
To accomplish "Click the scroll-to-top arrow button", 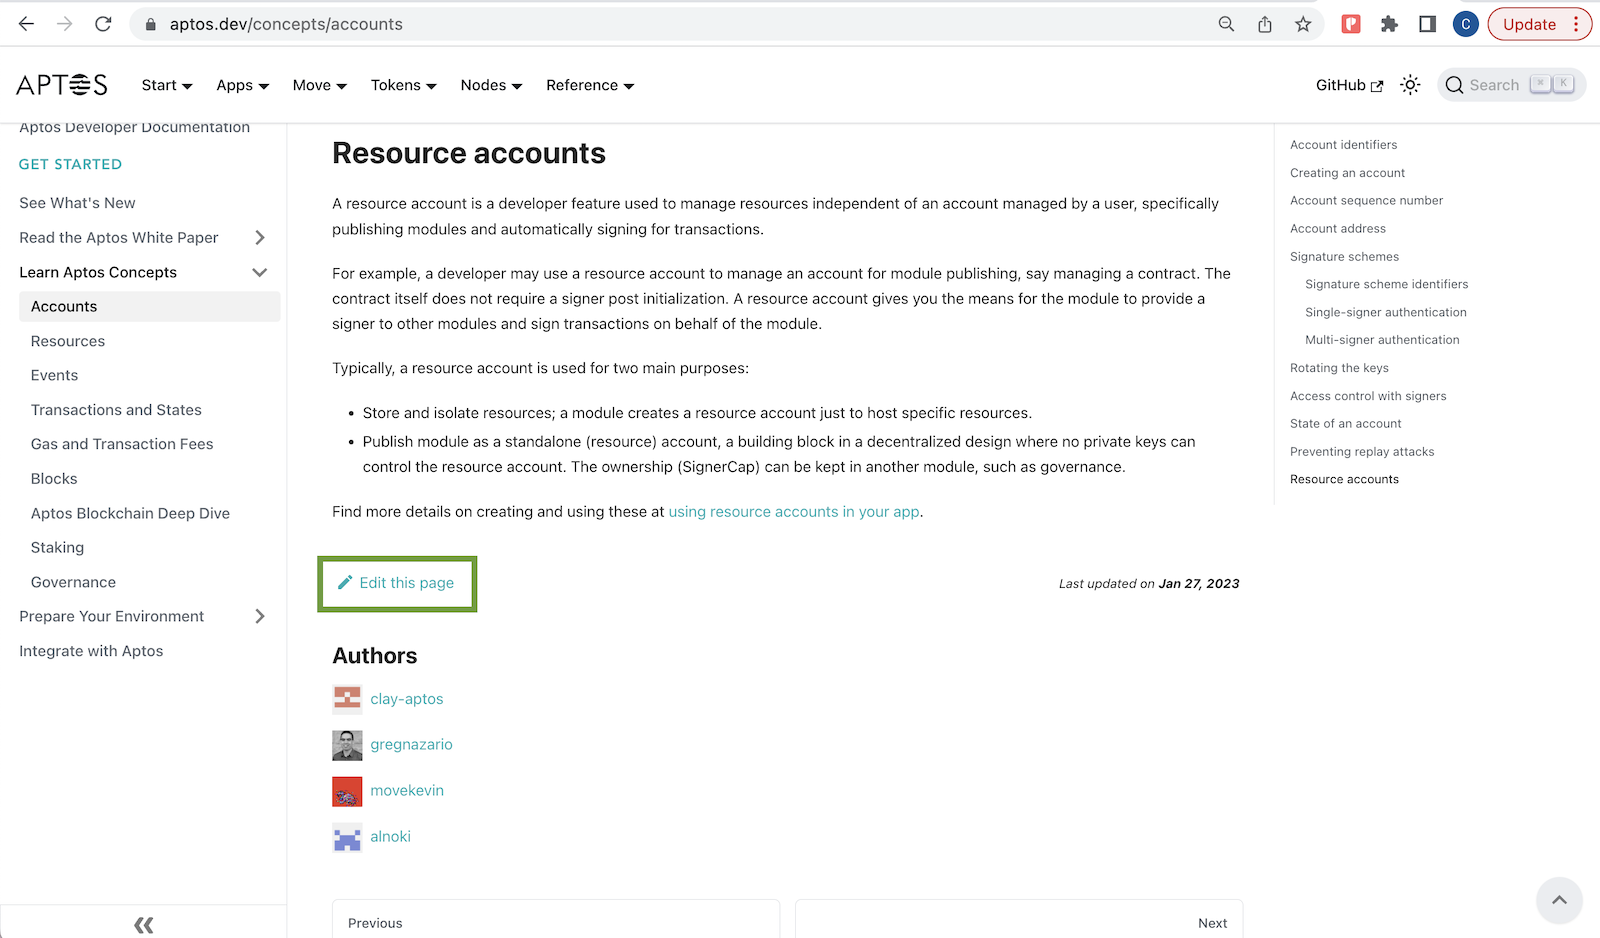I will point(1558,900).
